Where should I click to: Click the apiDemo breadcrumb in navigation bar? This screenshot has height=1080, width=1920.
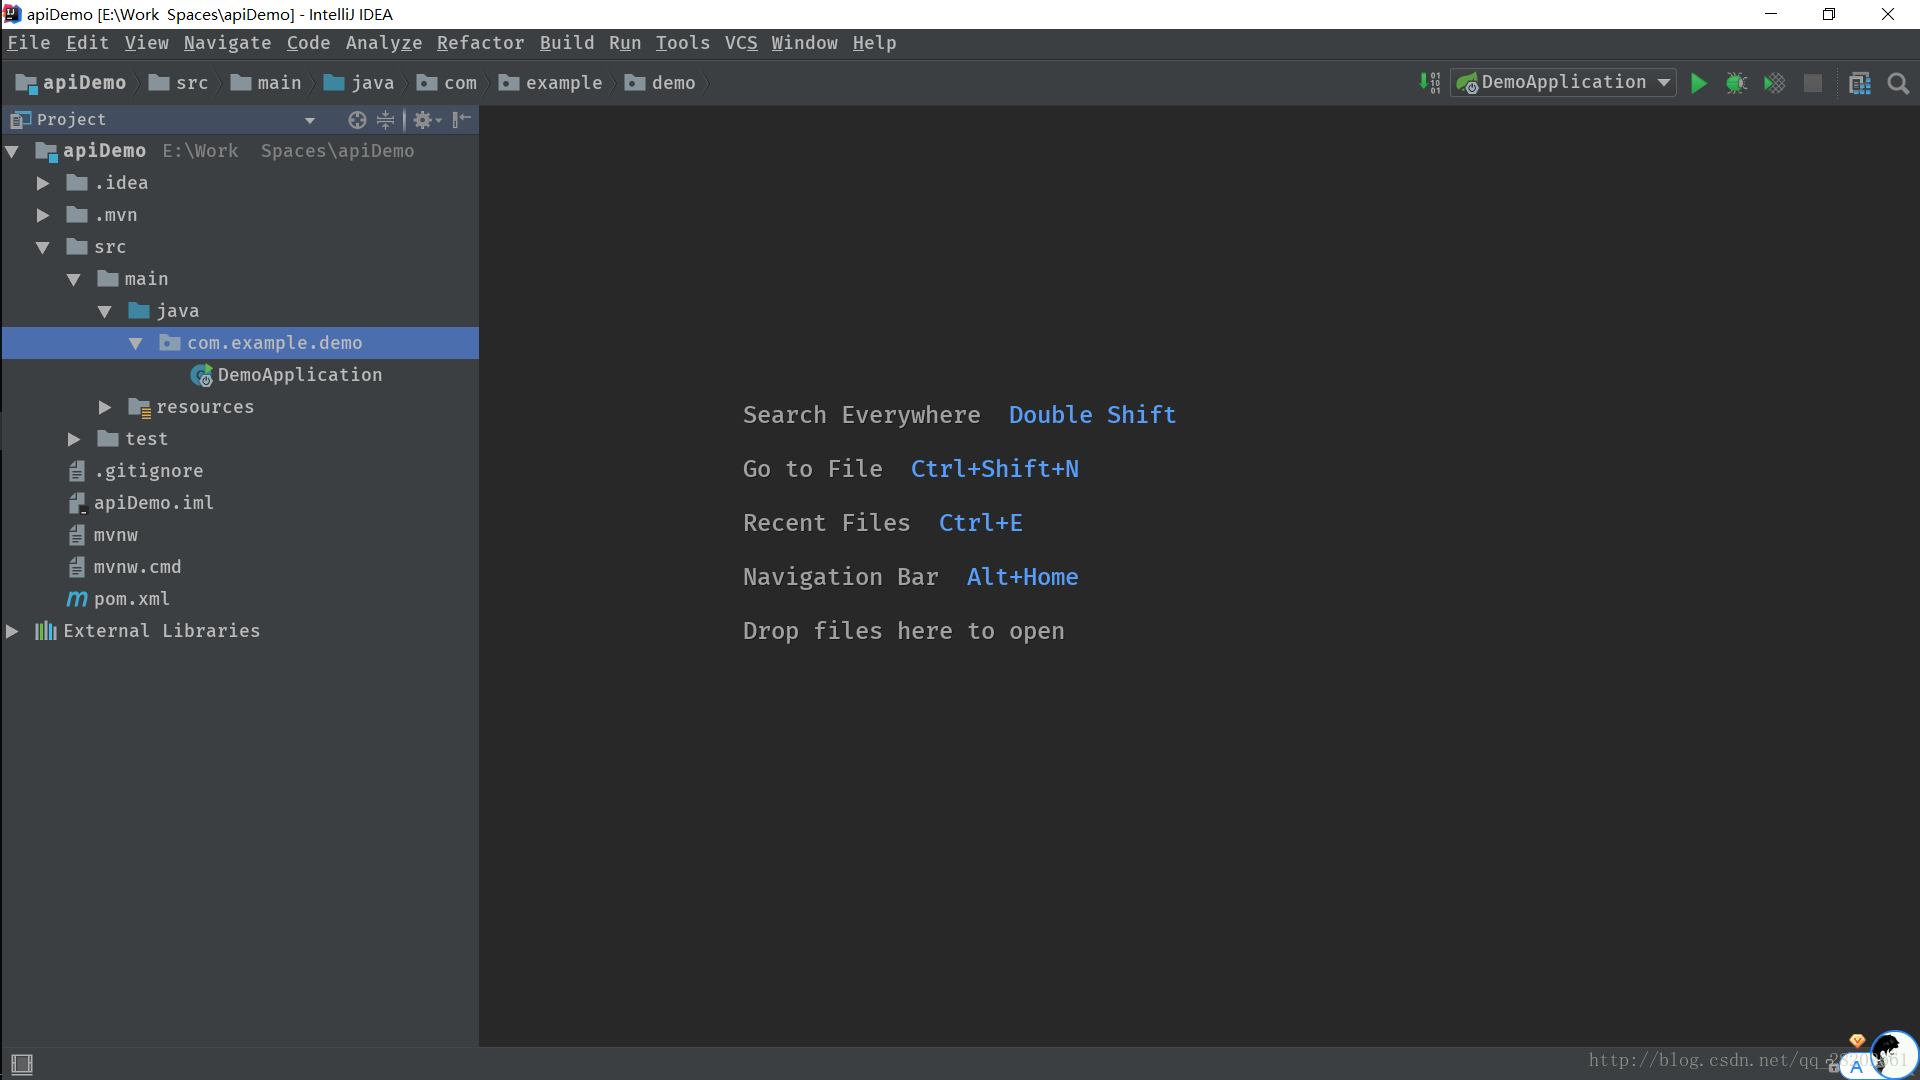(71, 83)
